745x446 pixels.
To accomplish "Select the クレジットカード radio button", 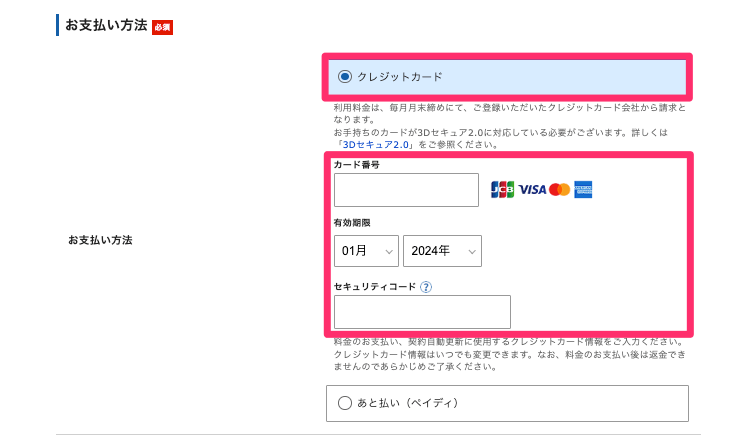I will (344, 76).
